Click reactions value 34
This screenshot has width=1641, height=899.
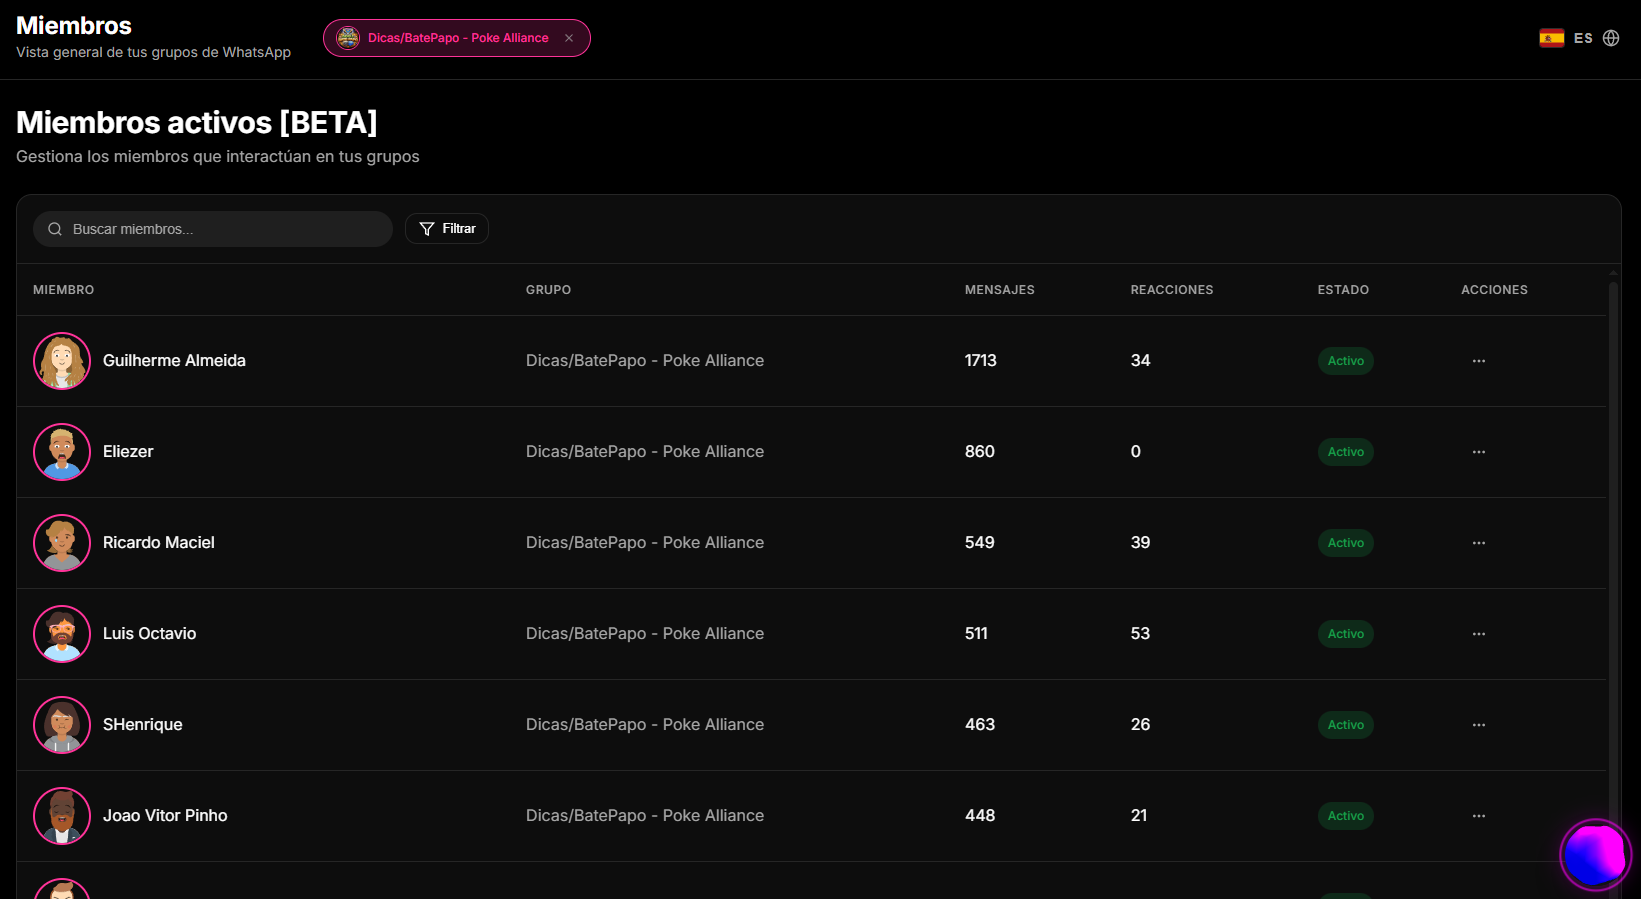point(1141,361)
